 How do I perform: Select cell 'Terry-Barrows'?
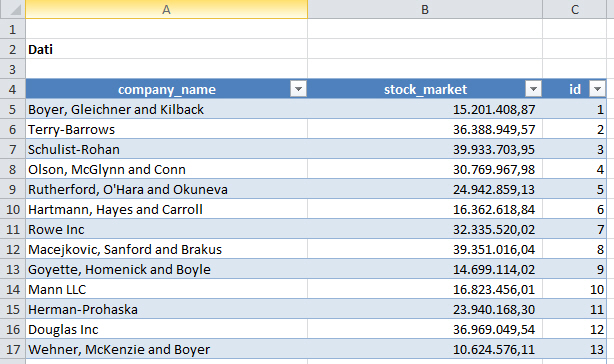coord(166,129)
